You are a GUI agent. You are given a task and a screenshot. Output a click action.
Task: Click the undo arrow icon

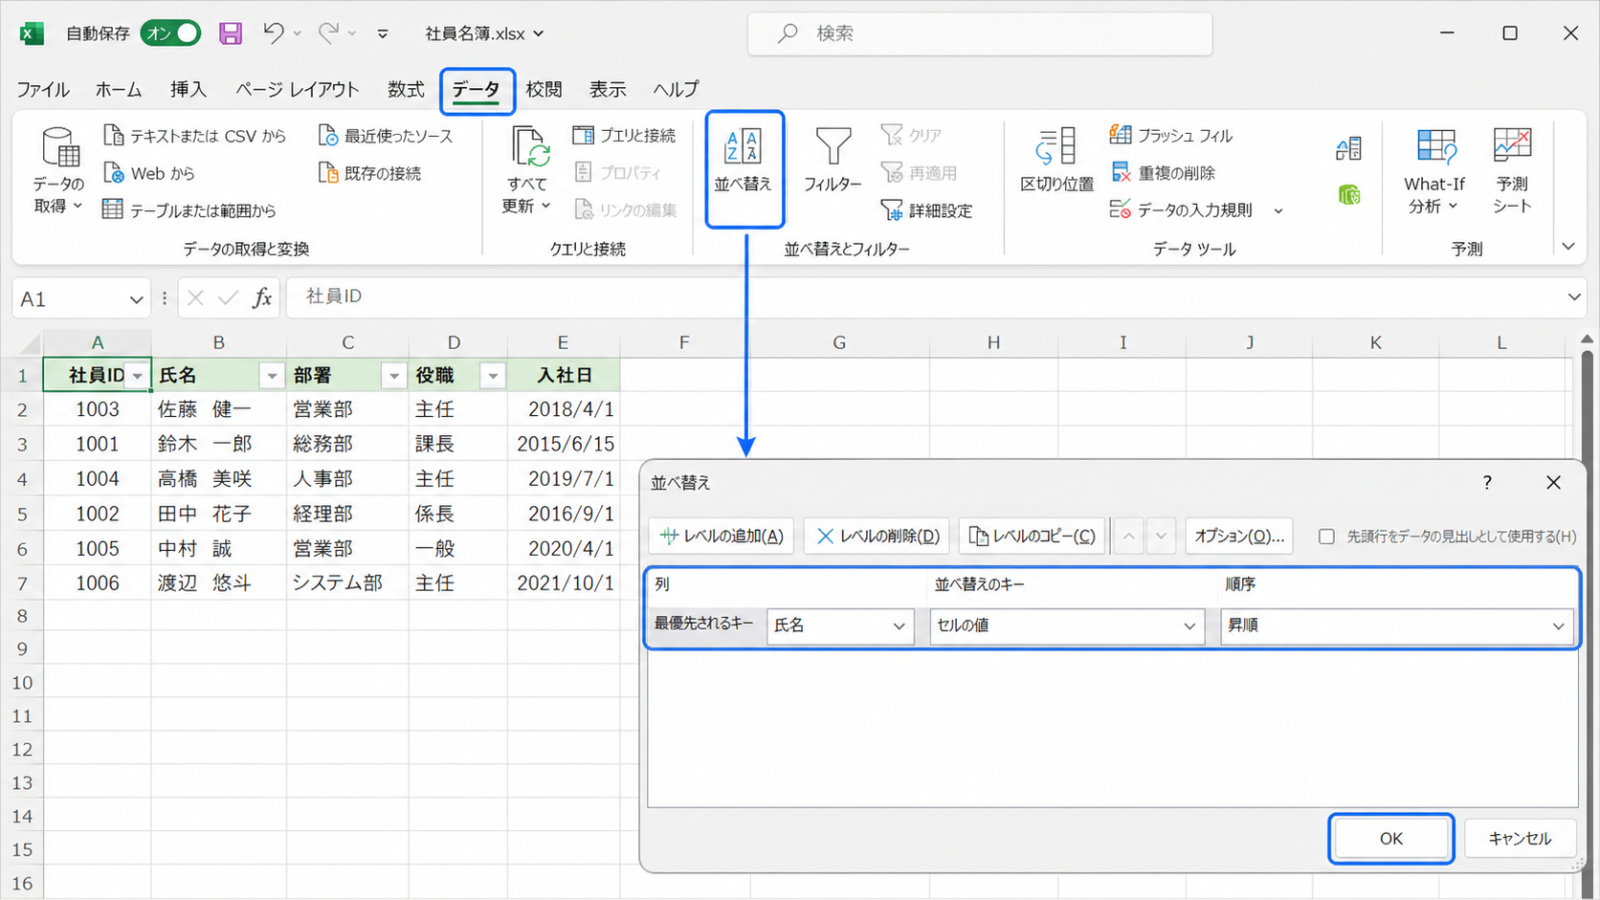pyautogui.click(x=273, y=33)
